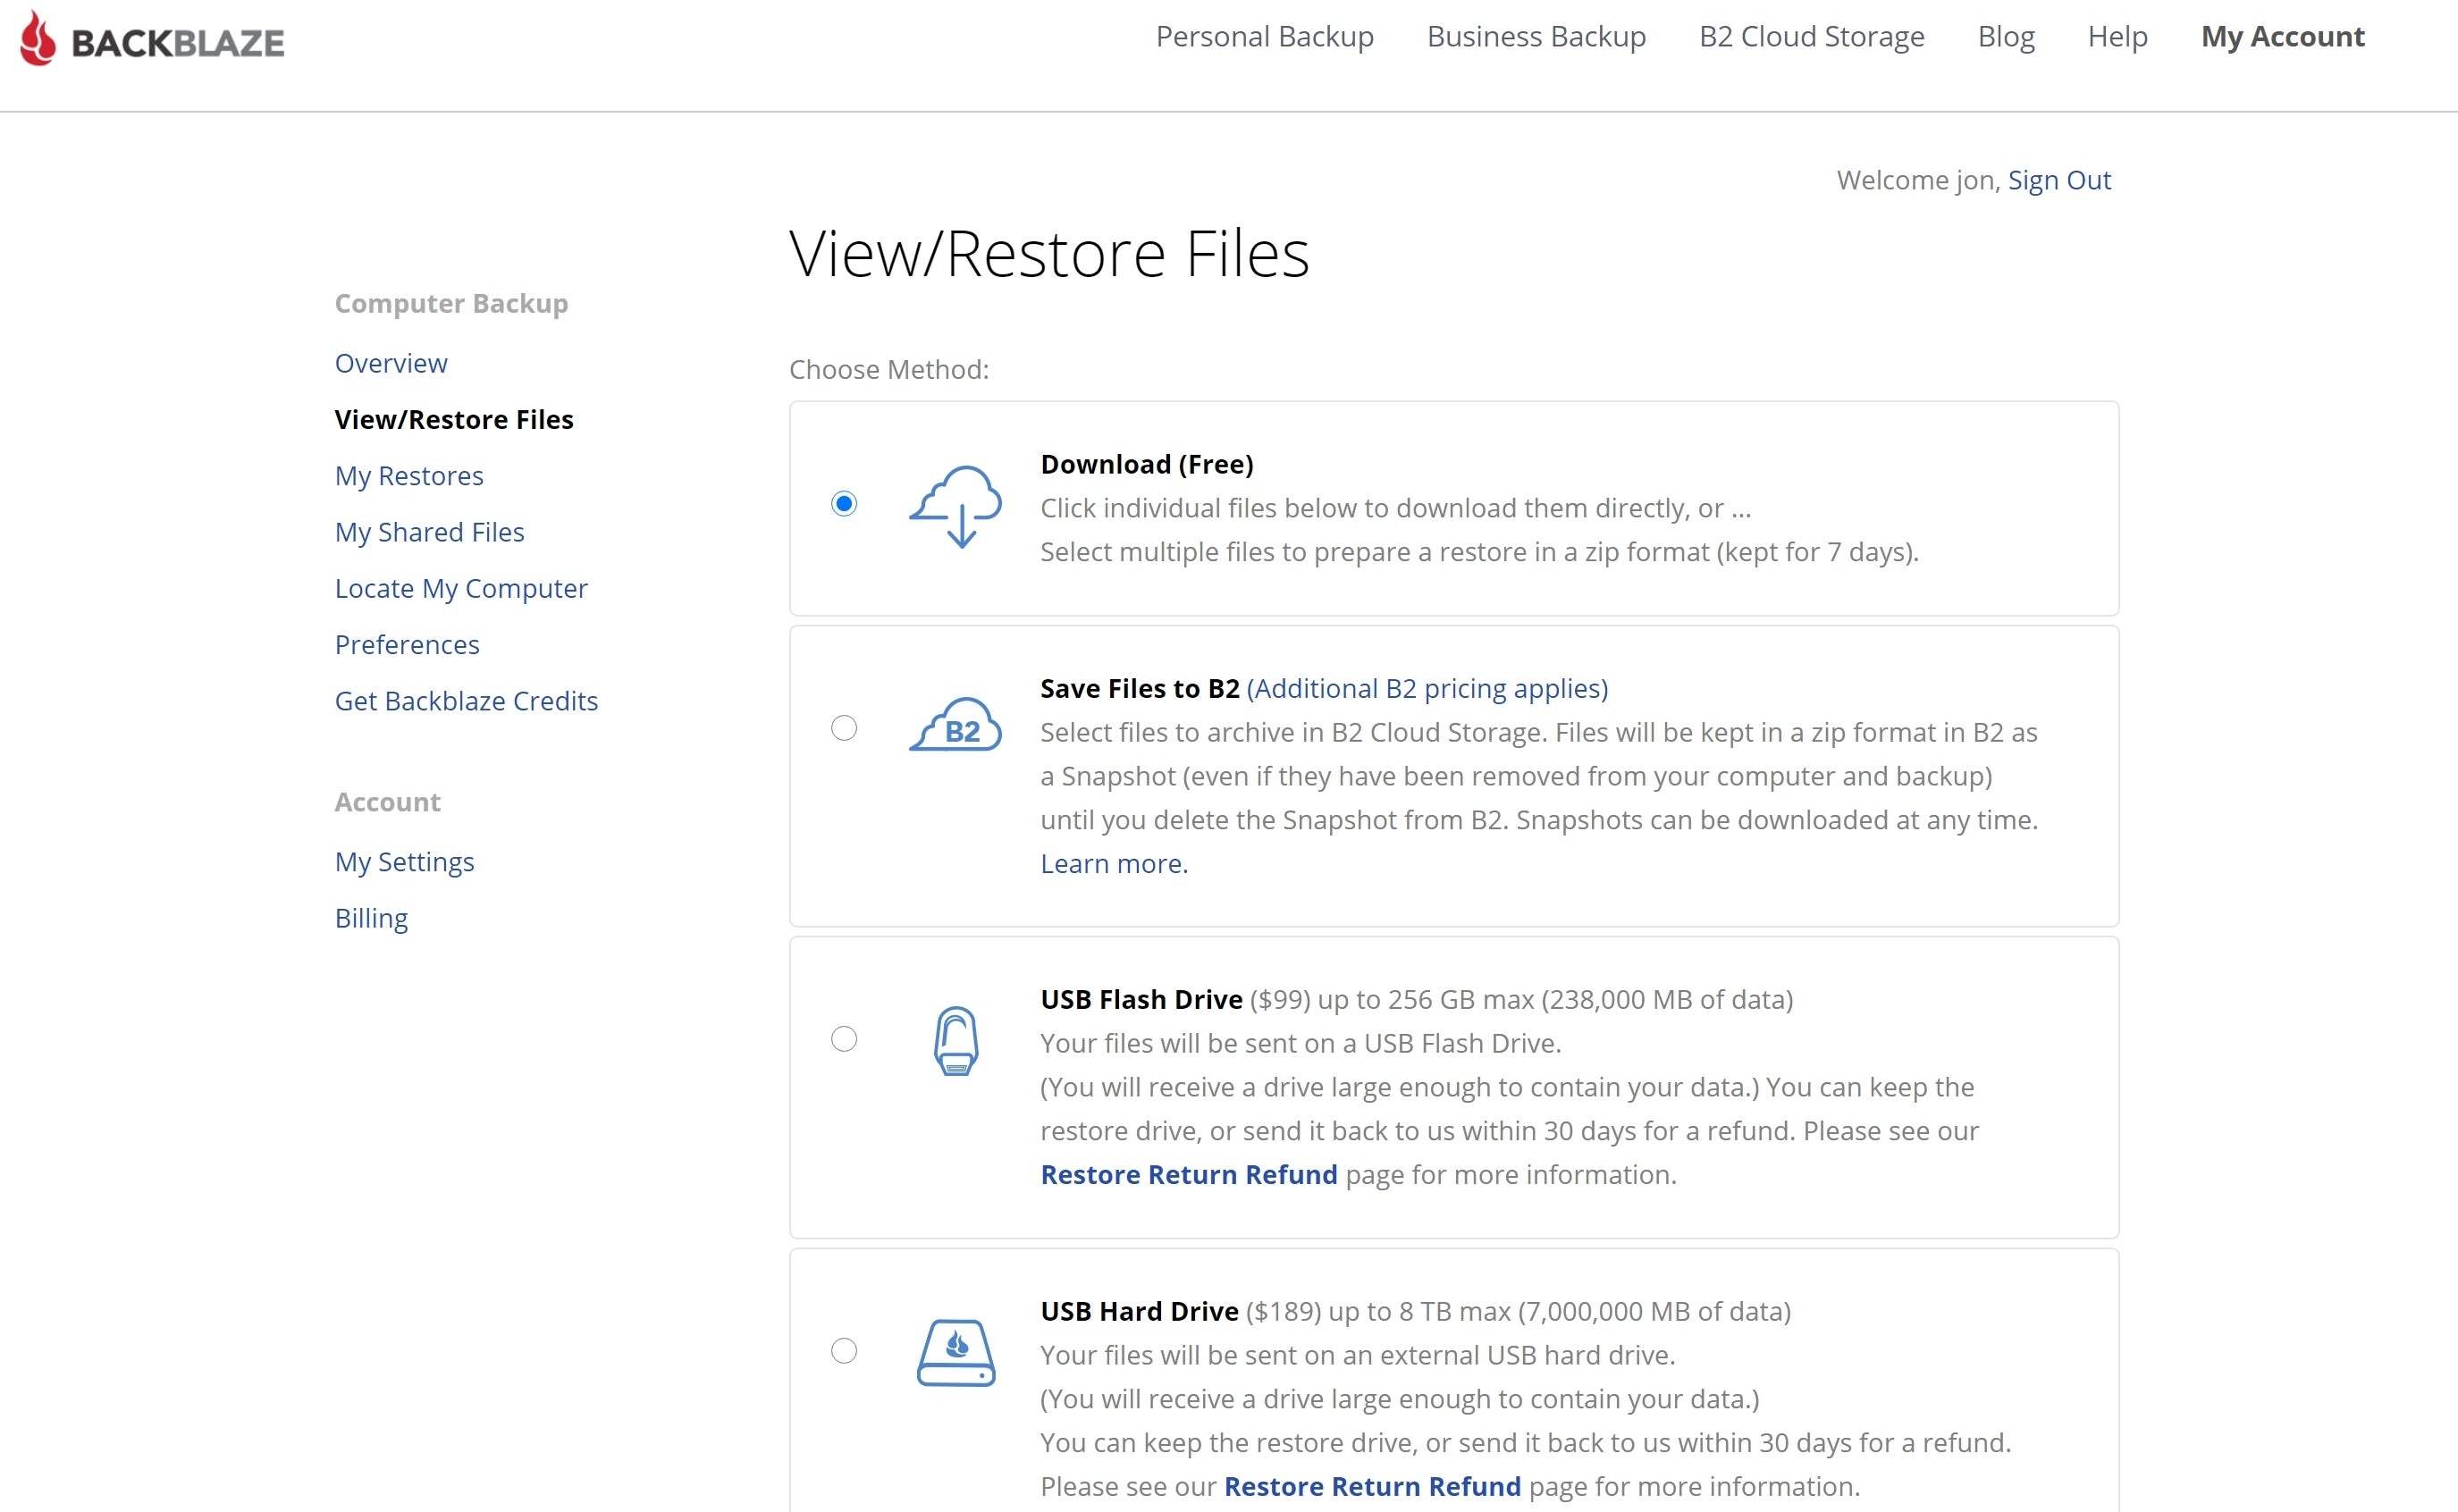The height and width of the screenshot is (1512, 2458).
Task: Open the Help menu item
Action: pos(2118,37)
